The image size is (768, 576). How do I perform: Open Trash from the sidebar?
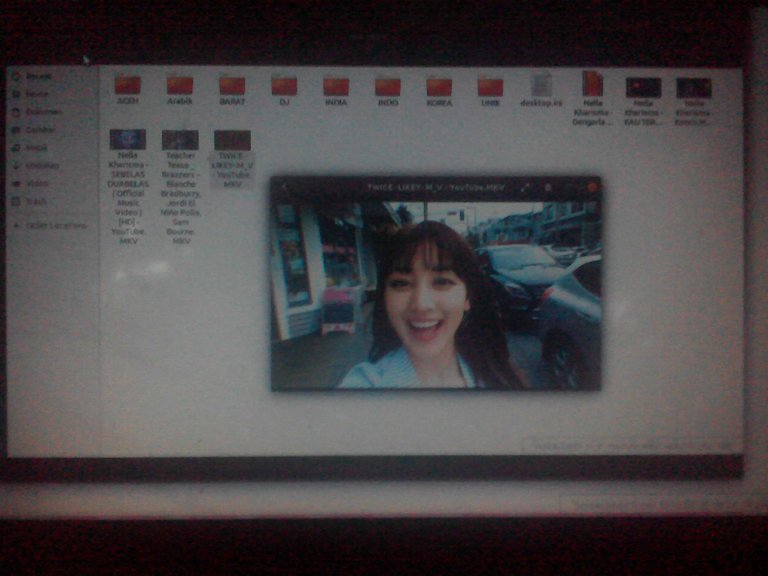pyautogui.click(x=36, y=201)
